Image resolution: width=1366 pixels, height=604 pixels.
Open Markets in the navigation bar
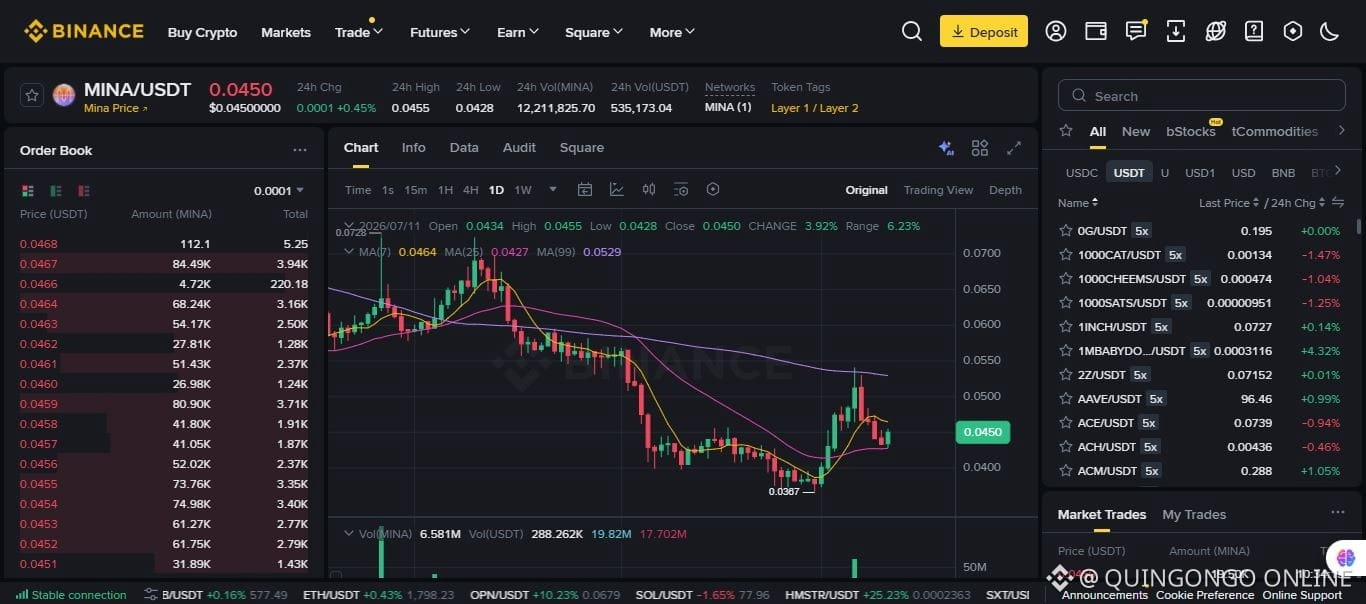pyautogui.click(x=286, y=32)
